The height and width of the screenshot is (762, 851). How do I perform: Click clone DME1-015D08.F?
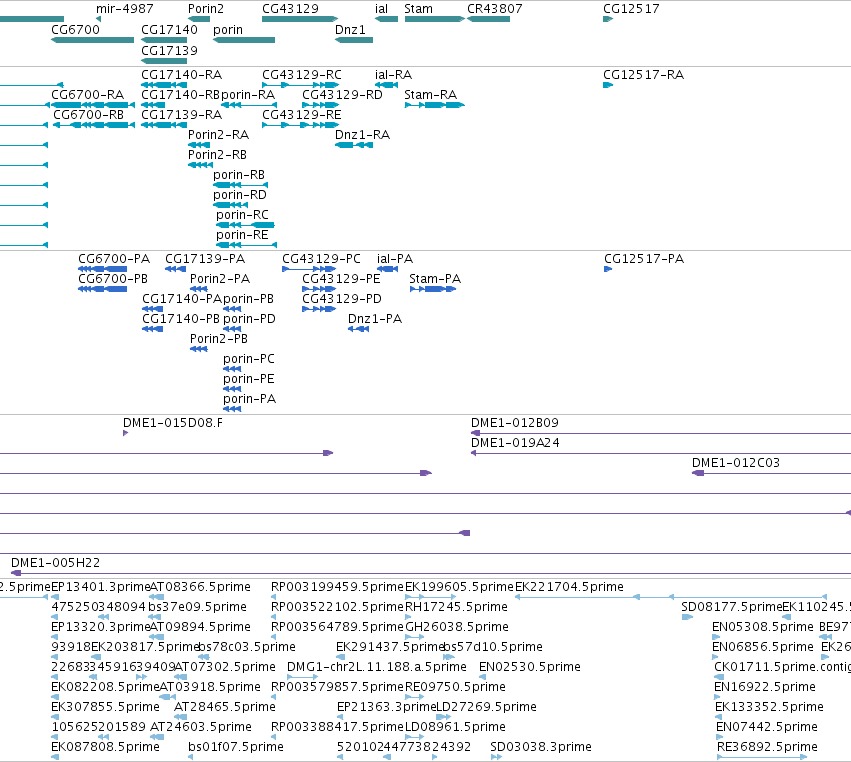(x=125, y=433)
